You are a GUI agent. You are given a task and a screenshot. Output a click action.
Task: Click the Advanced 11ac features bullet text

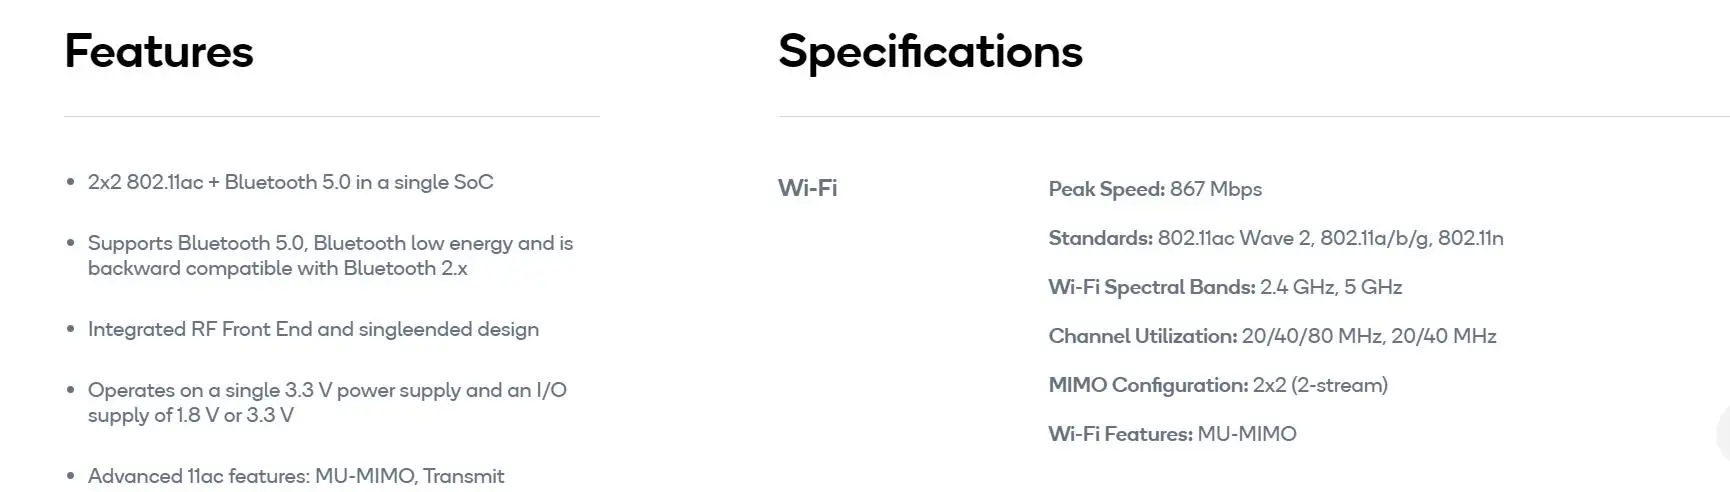(296, 476)
